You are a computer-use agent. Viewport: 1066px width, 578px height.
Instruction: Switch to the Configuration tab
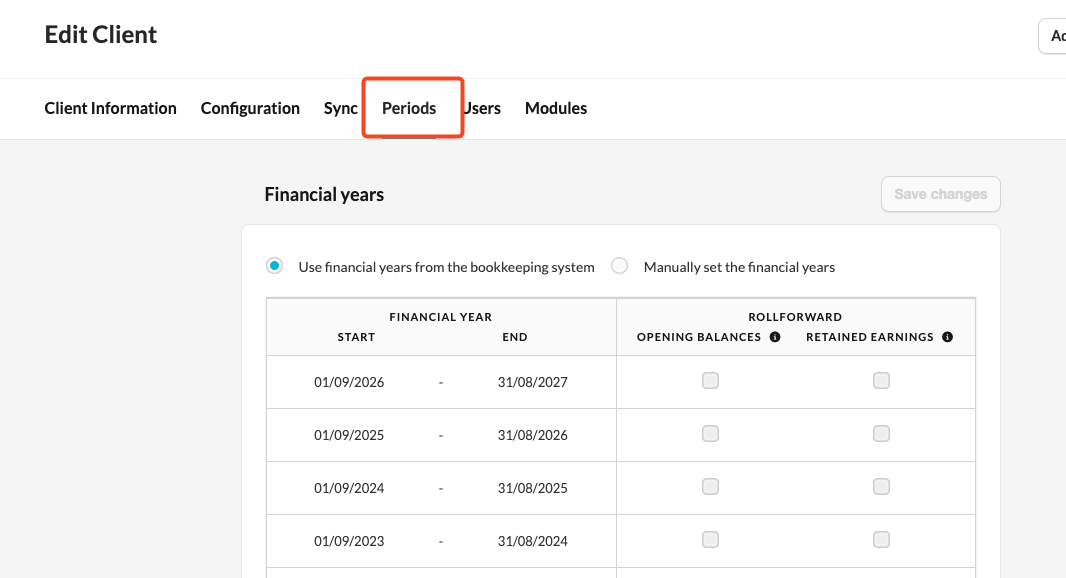[x=250, y=108]
